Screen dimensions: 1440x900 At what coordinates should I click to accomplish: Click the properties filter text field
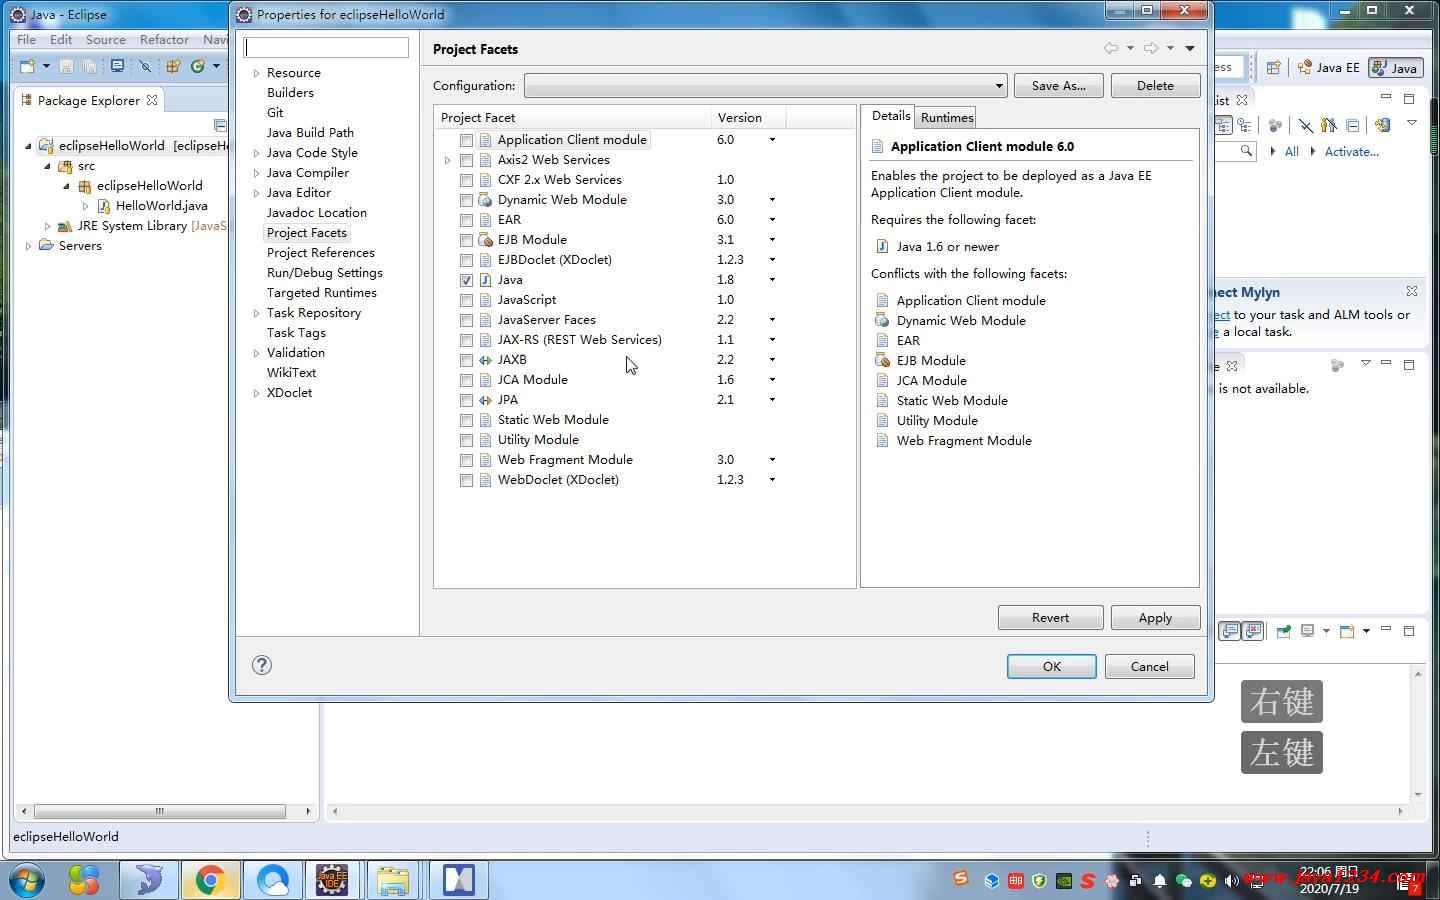(327, 47)
